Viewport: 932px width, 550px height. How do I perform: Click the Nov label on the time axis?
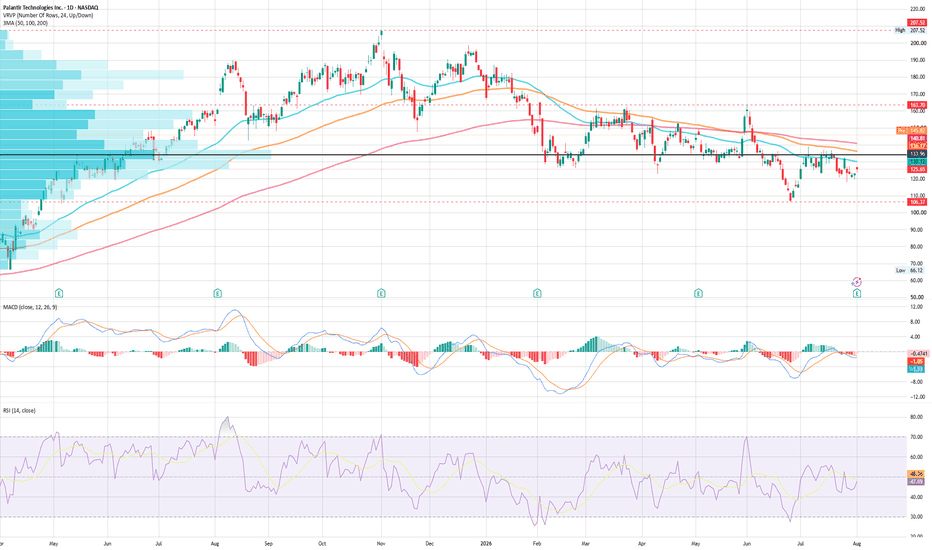pos(380,543)
